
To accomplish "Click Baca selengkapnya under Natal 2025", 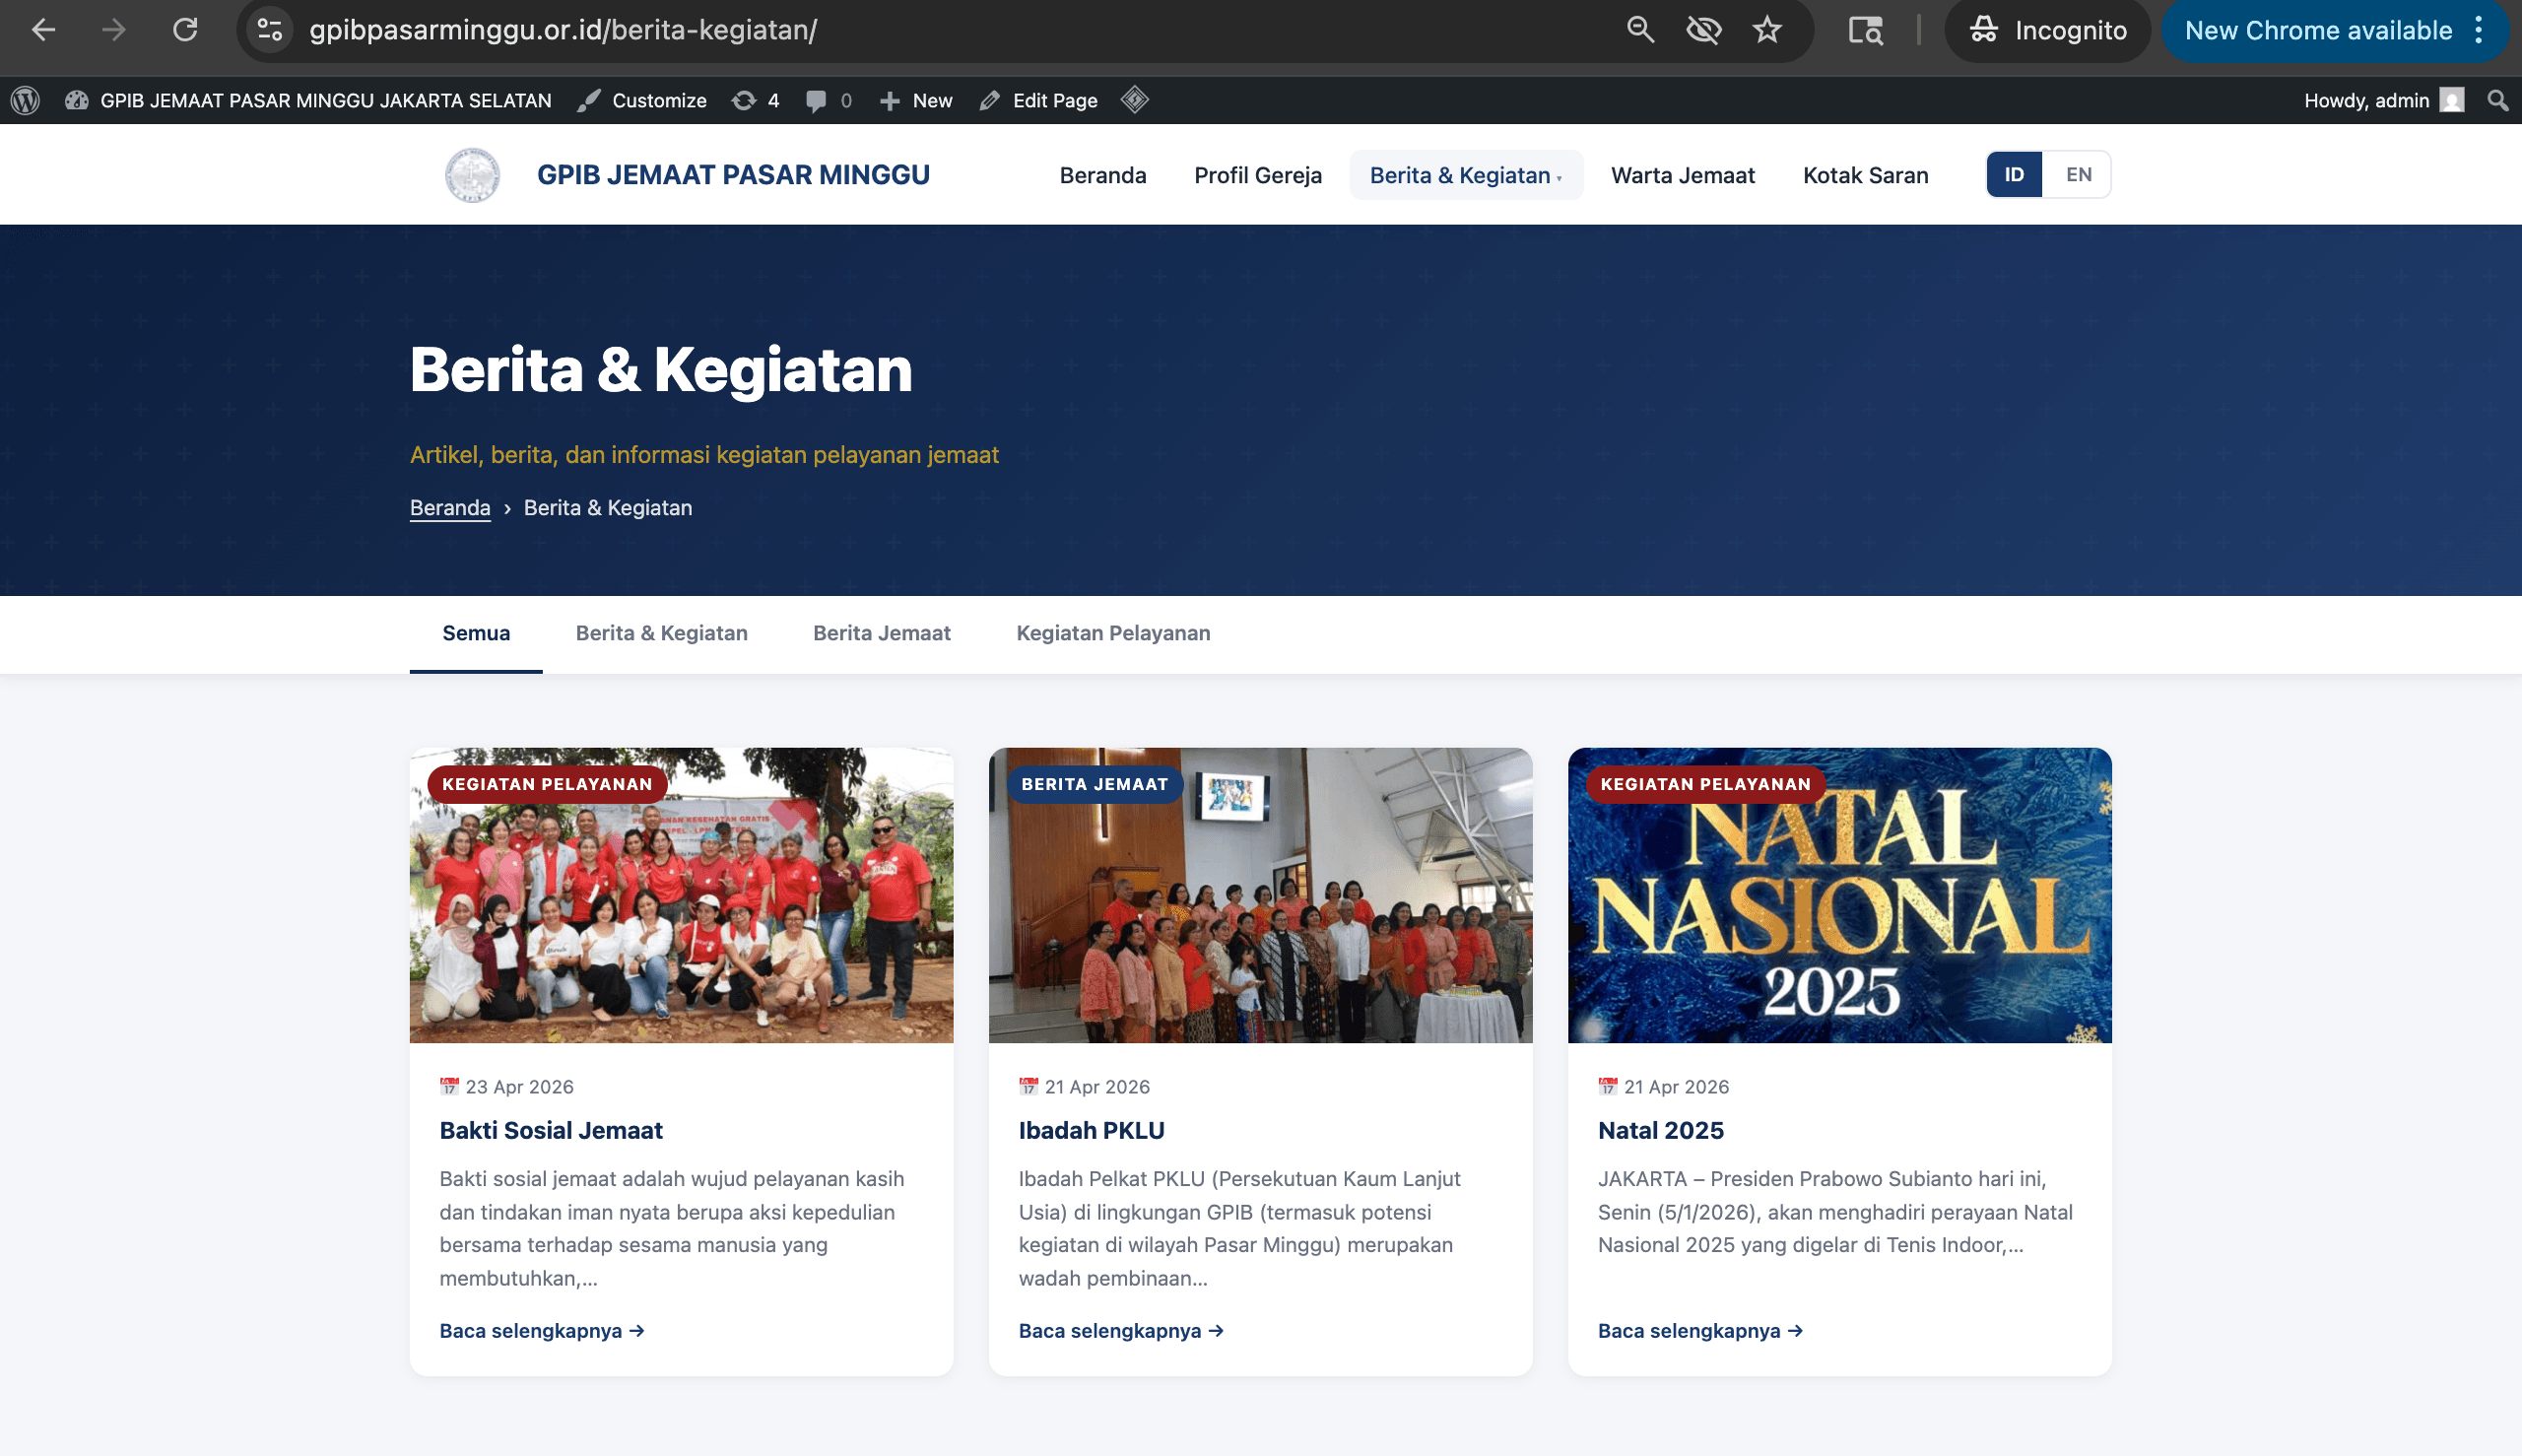I will [1700, 1331].
